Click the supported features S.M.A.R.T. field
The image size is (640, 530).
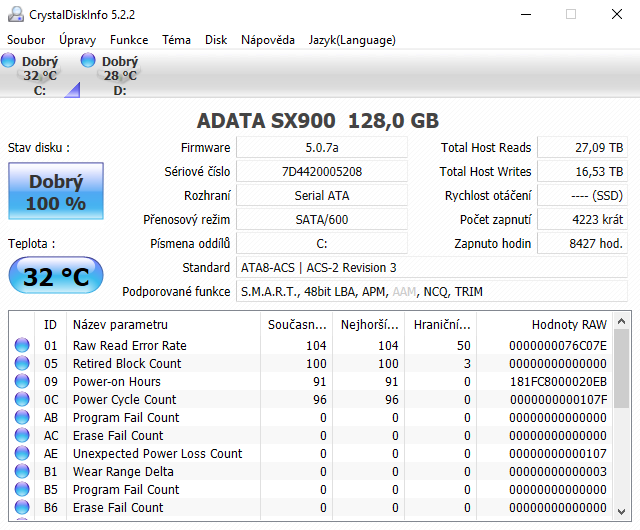[x=432, y=292]
